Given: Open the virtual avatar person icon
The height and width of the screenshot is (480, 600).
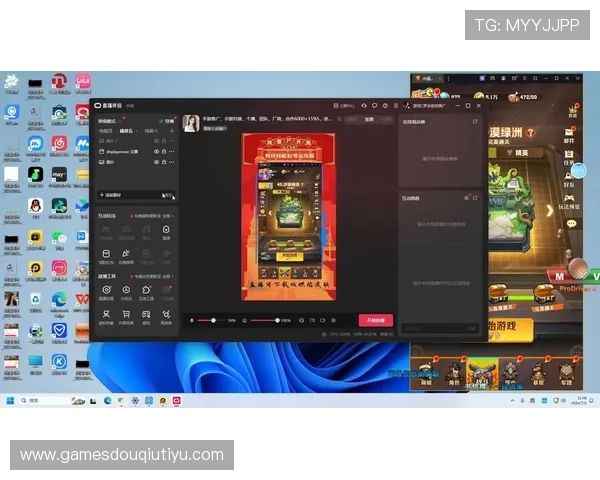Looking at the screenshot, I should (106, 314).
